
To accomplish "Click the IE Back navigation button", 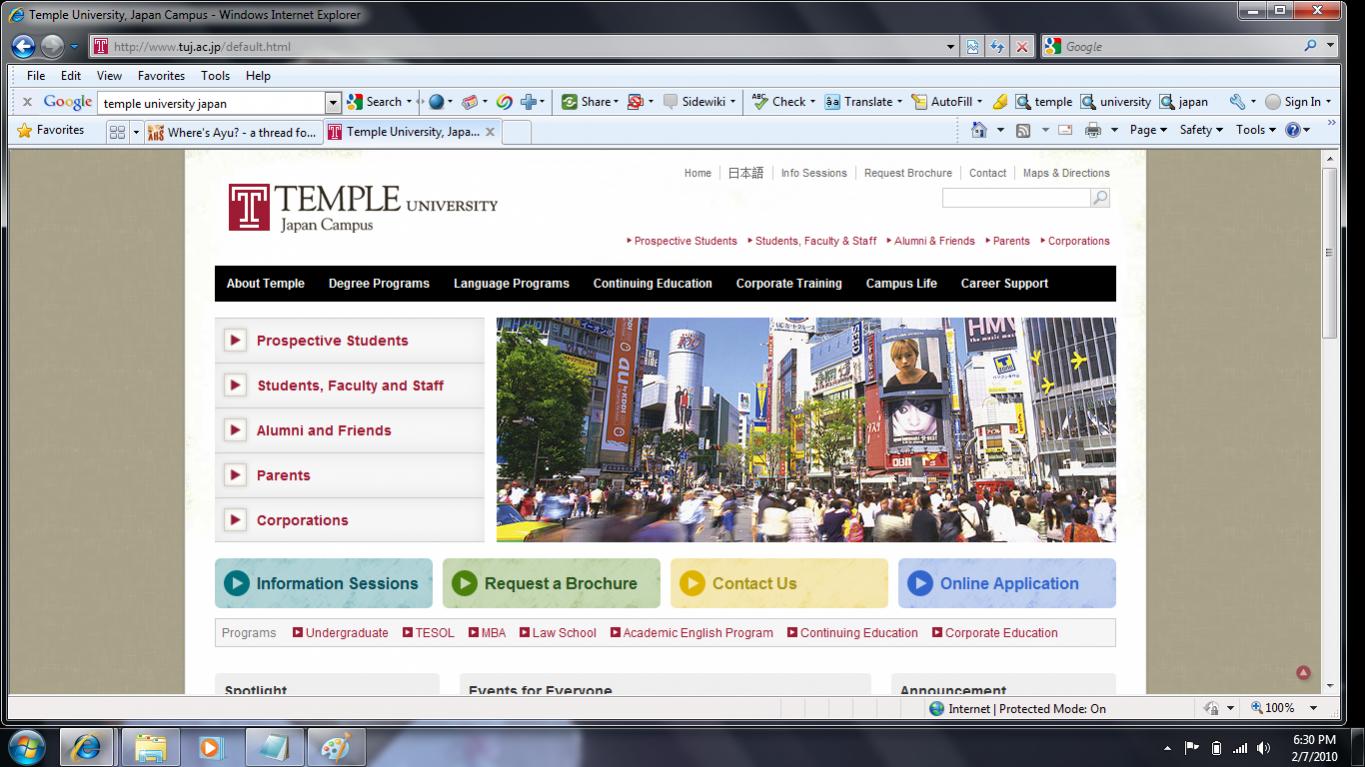I will (x=24, y=46).
